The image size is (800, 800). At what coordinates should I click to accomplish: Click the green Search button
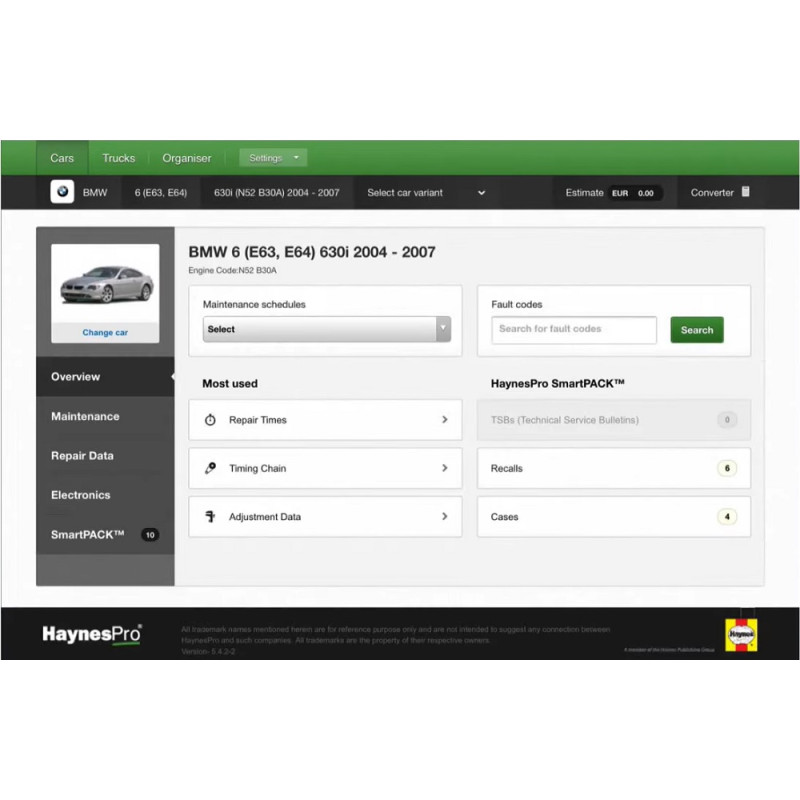click(x=696, y=329)
